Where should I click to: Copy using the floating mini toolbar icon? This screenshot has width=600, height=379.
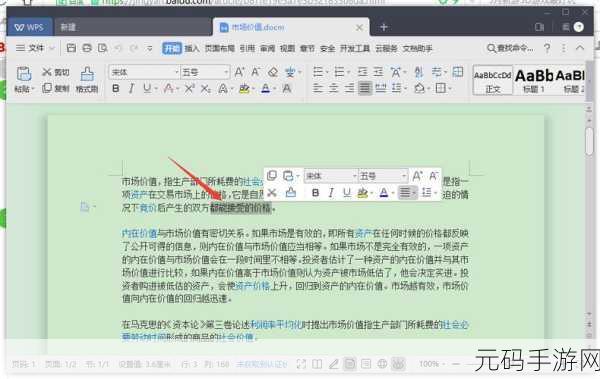pos(272,176)
